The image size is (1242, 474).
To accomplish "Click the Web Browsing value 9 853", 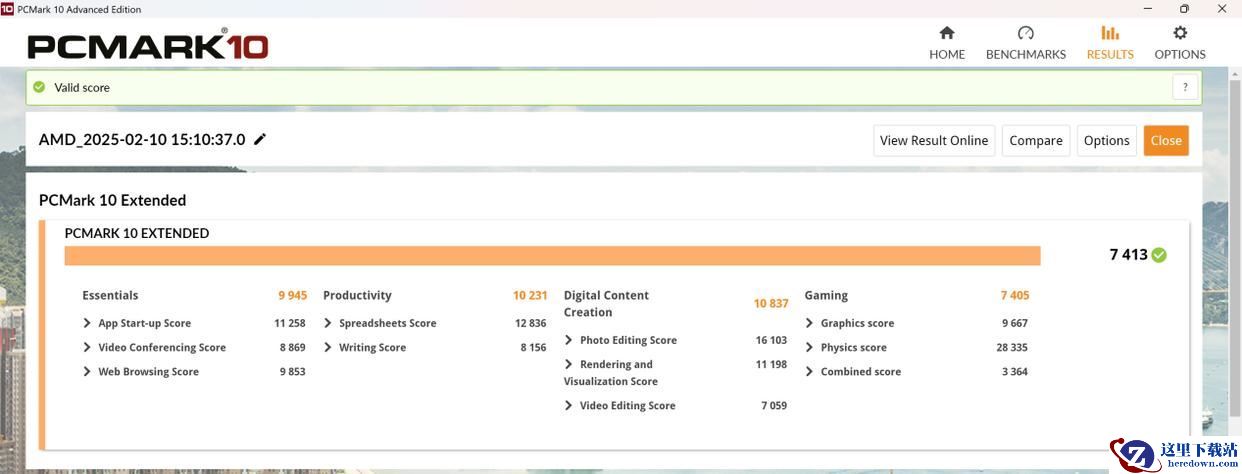I will pyautogui.click(x=293, y=371).
